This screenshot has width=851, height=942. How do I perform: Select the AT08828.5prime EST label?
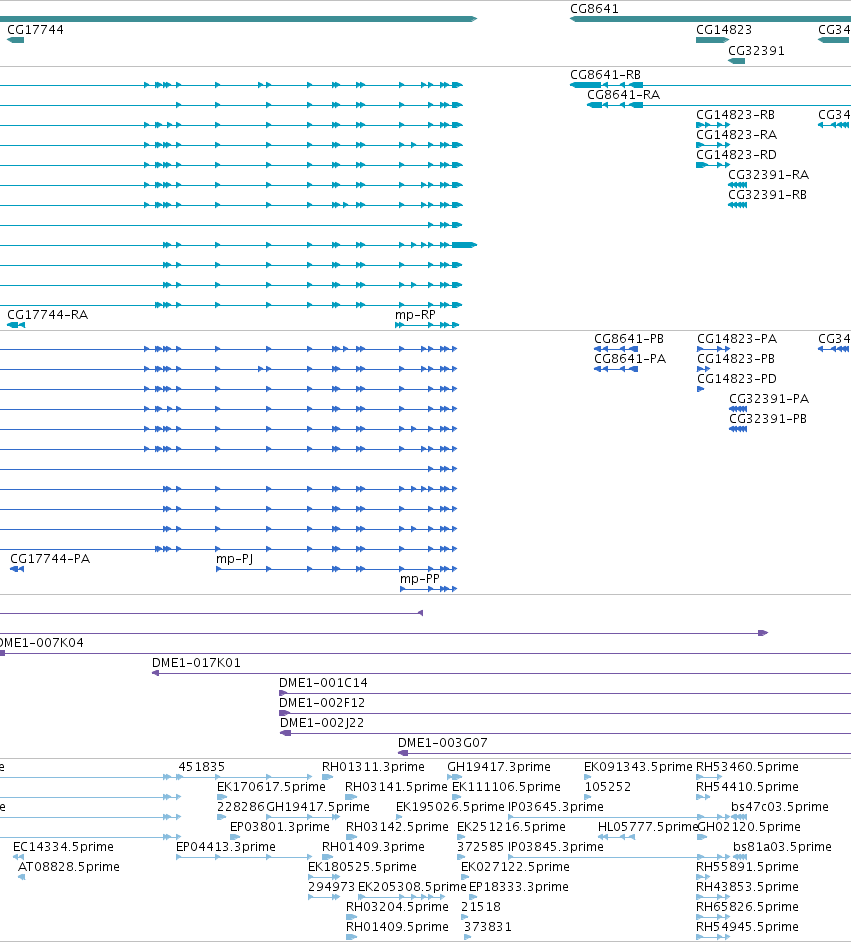[x=68, y=866]
